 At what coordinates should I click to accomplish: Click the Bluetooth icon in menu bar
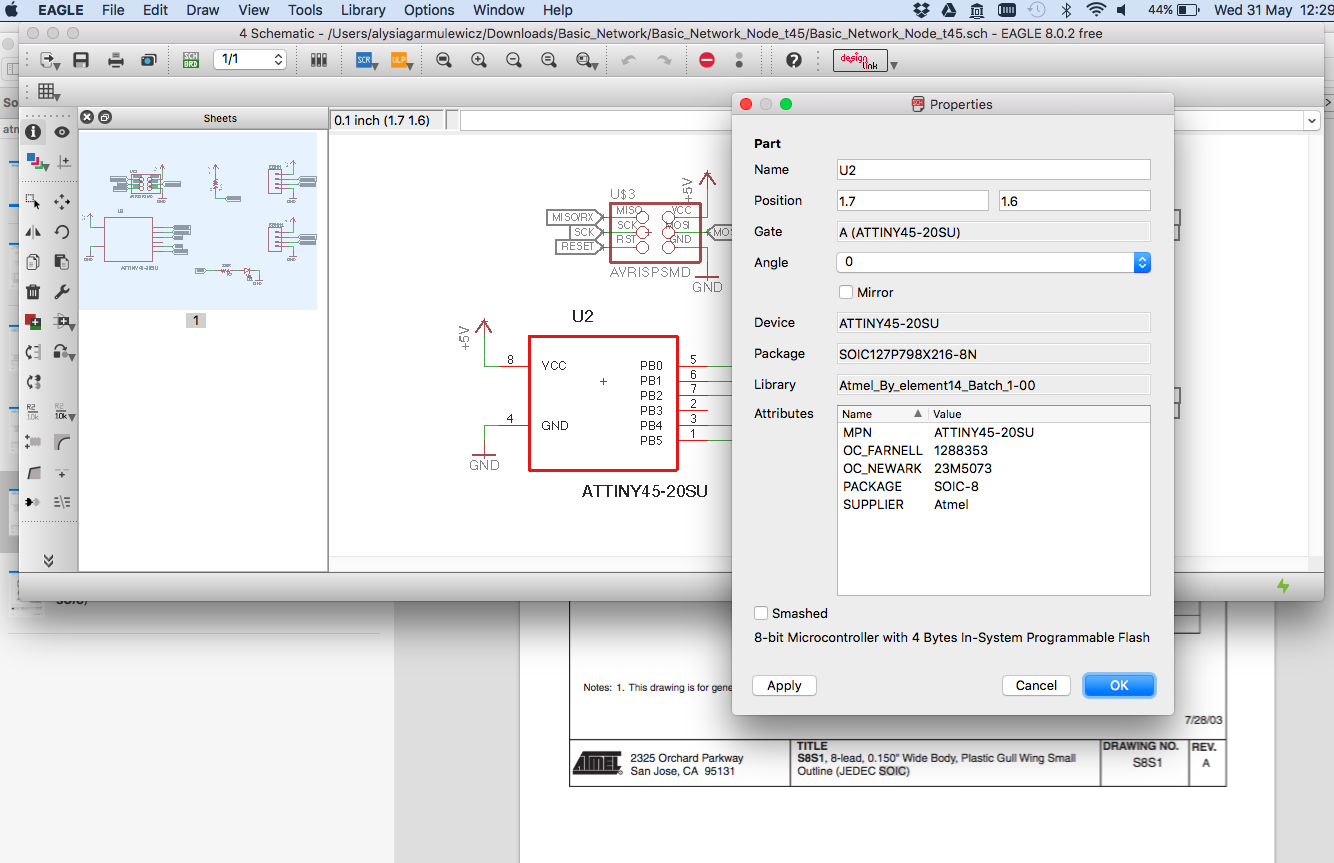(x=1066, y=10)
